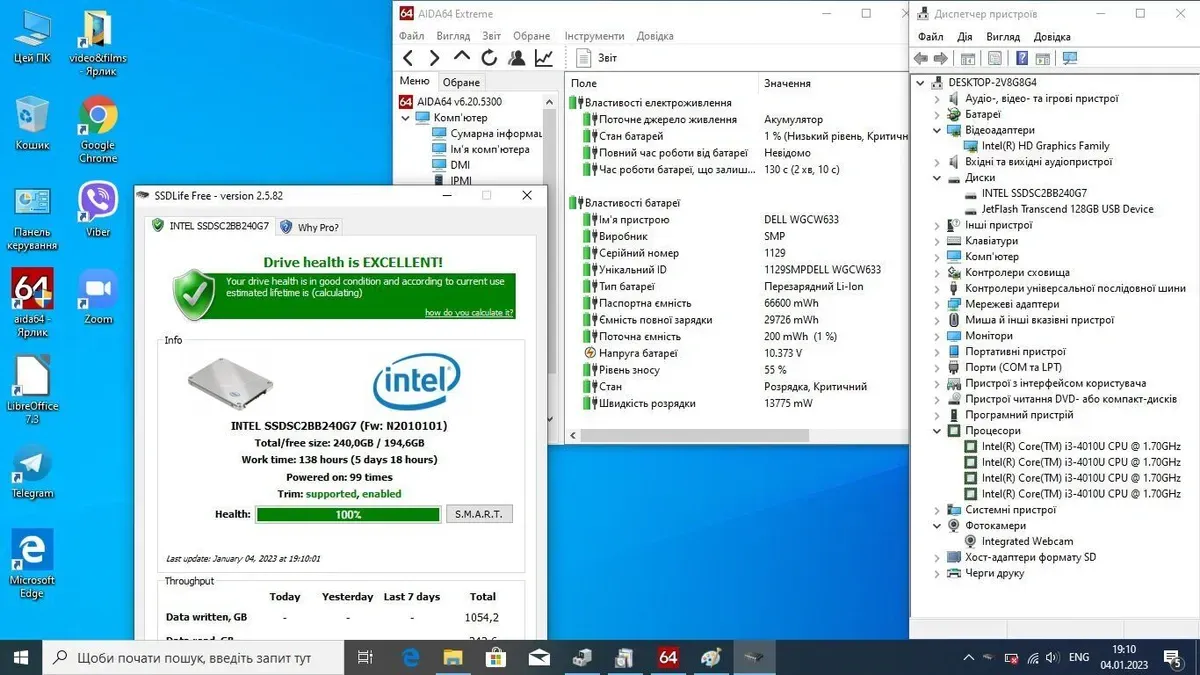Click Task View button on taskbar
Image resolution: width=1200 pixels, height=675 pixels.
365,657
